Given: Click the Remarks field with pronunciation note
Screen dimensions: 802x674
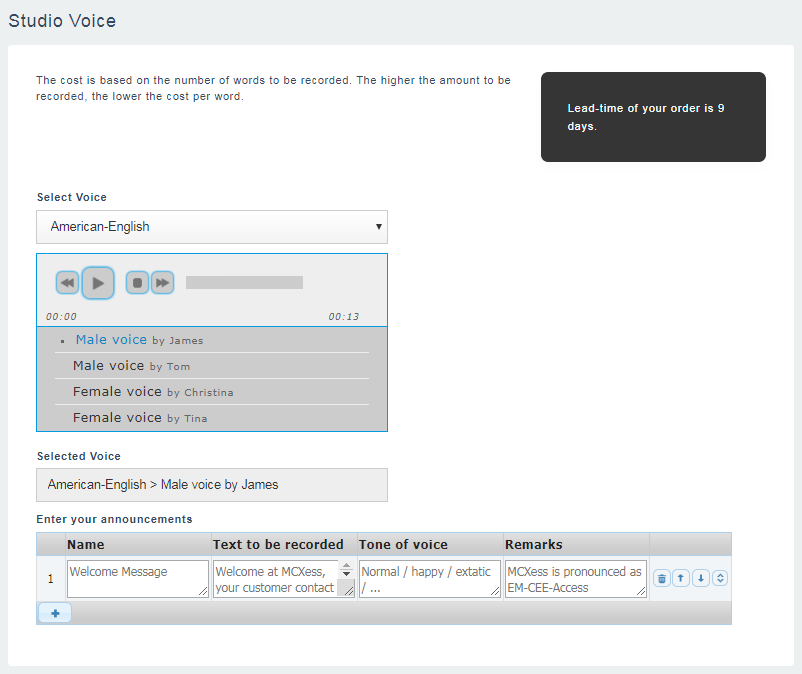Looking at the screenshot, I should click(576, 579).
